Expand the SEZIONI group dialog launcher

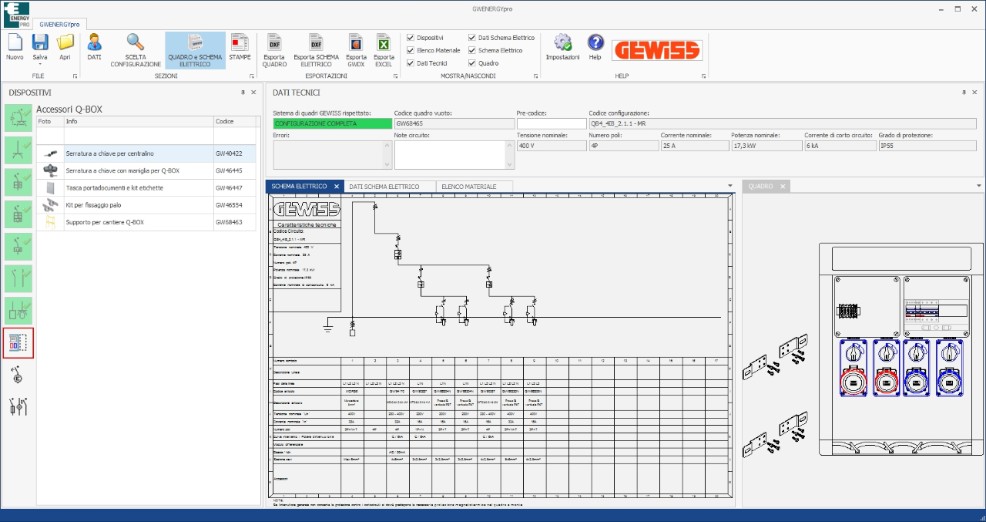(x=252, y=76)
